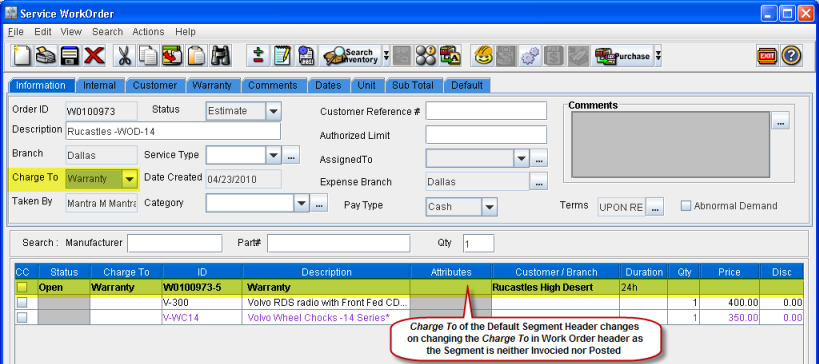Screen dimensions: 819x364
Task: Save work order with floppy disk icon
Action: pos(70,55)
